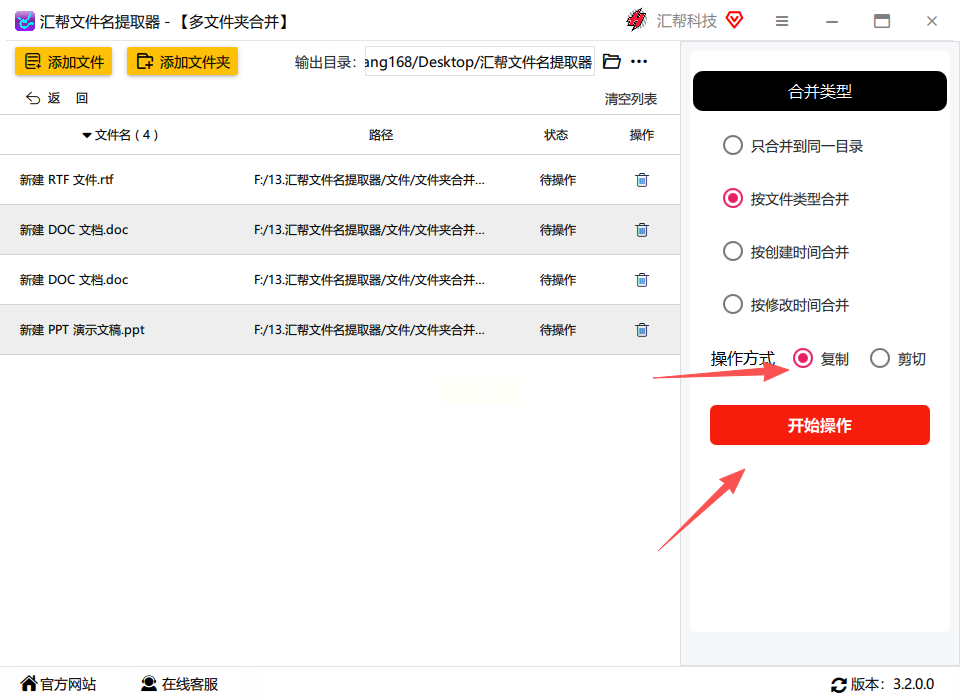The height and width of the screenshot is (700, 960).
Task: Open 在线客服 online support link
Action: [179, 684]
